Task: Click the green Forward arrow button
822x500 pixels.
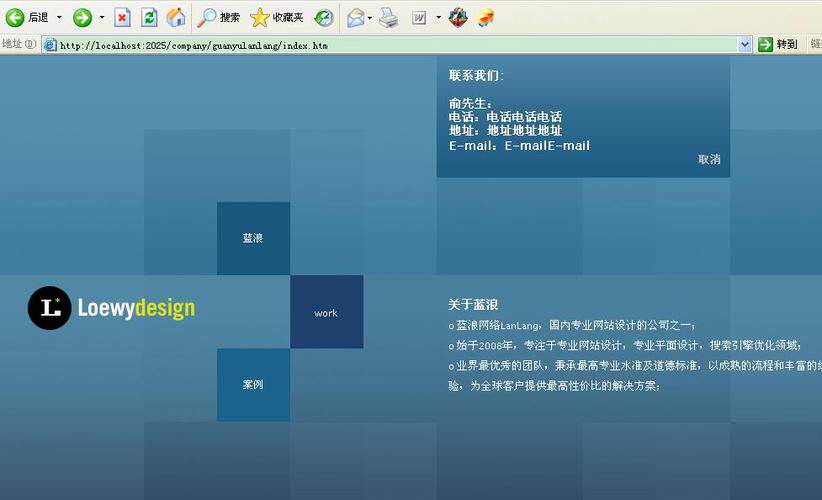Action: point(82,18)
